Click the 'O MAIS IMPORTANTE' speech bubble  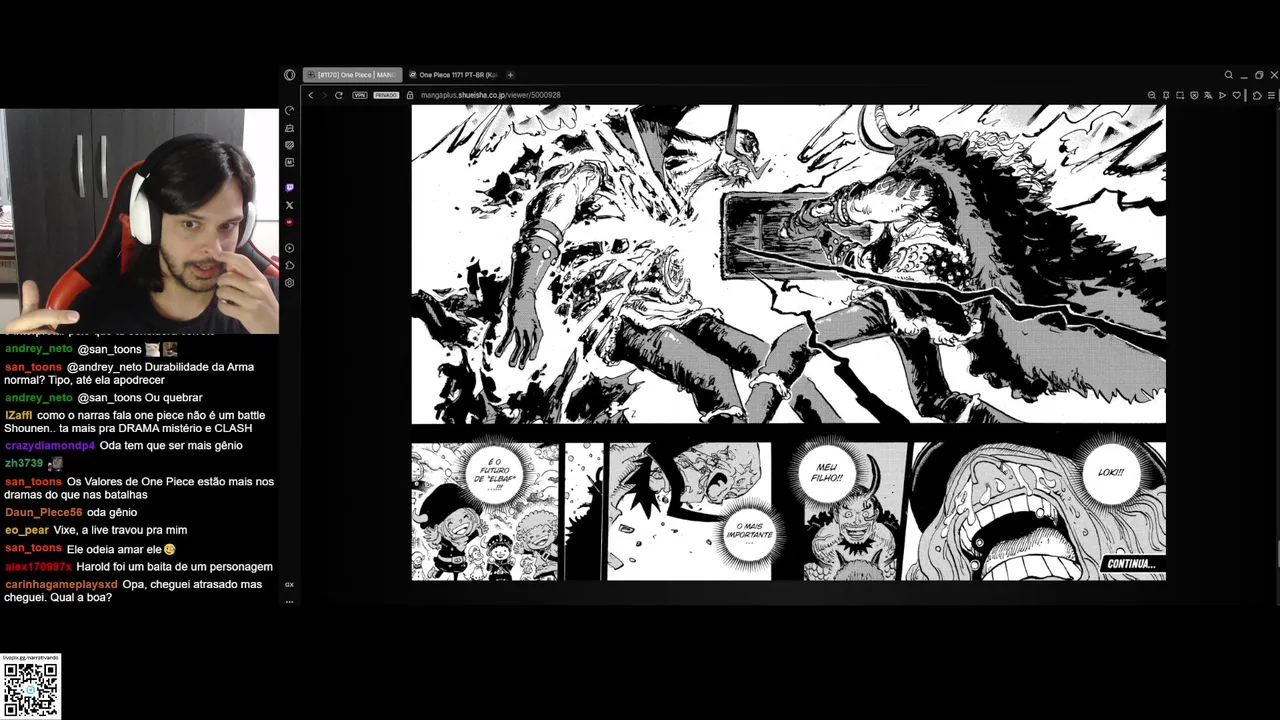(x=748, y=535)
